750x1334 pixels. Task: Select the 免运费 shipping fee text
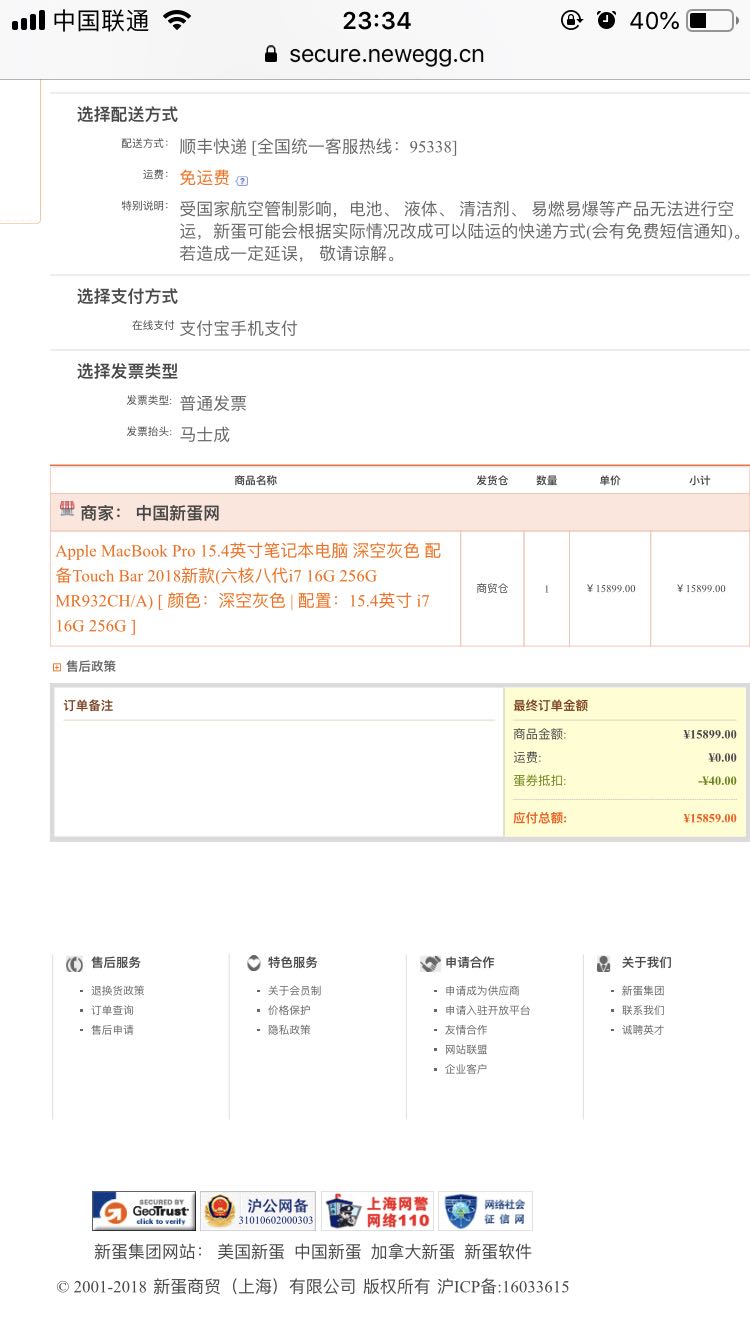pos(205,178)
